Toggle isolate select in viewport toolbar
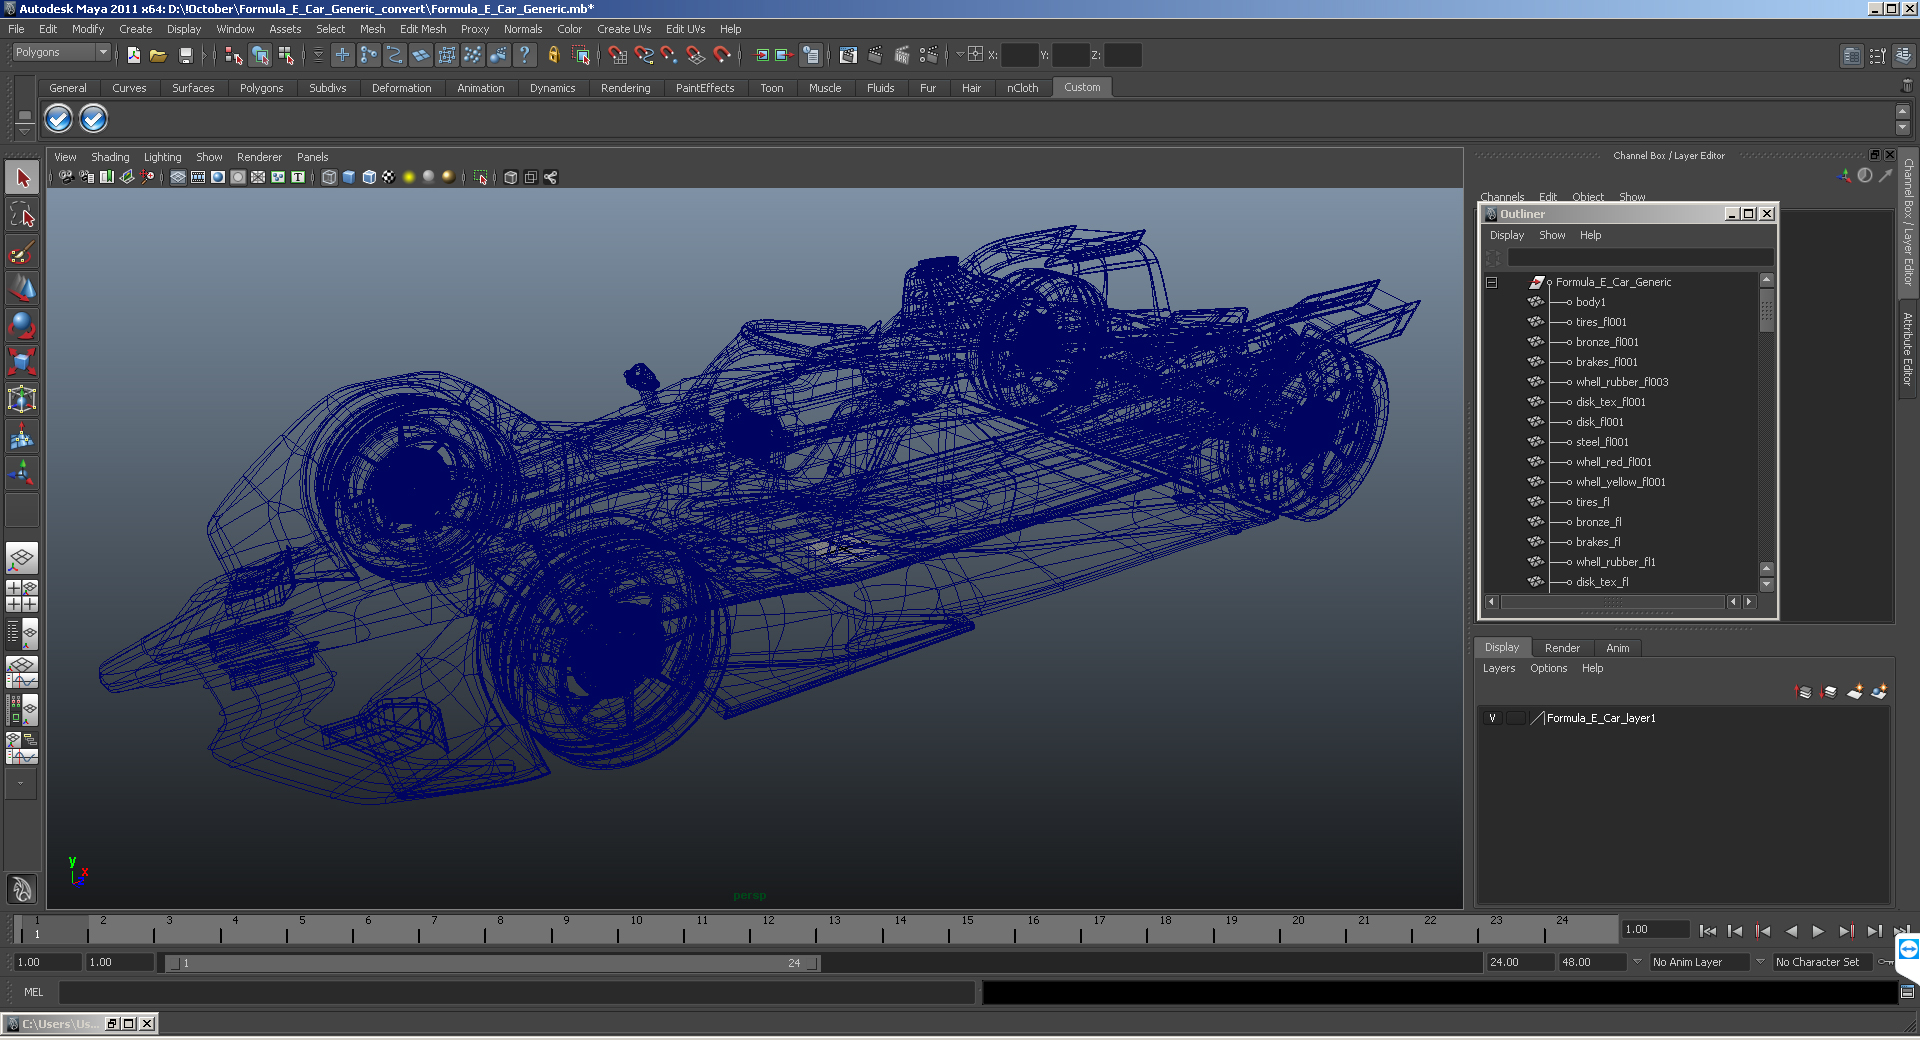 [481, 177]
